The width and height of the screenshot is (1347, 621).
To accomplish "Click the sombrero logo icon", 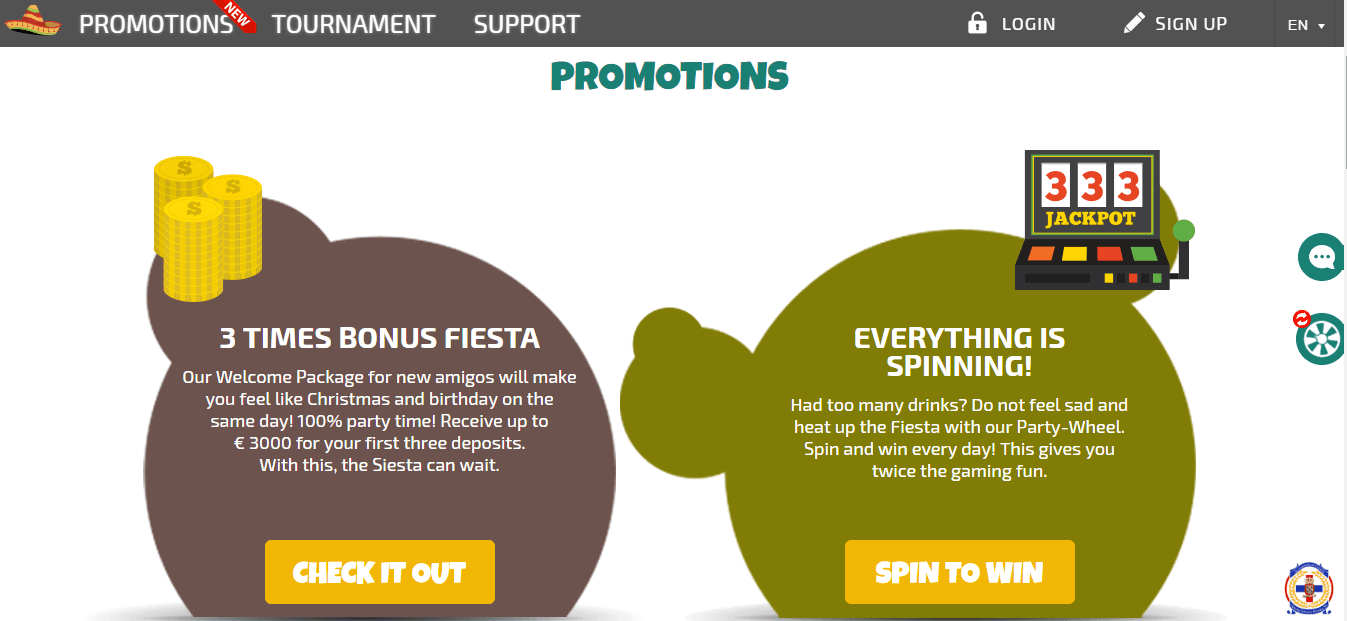I will pyautogui.click(x=33, y=21).
